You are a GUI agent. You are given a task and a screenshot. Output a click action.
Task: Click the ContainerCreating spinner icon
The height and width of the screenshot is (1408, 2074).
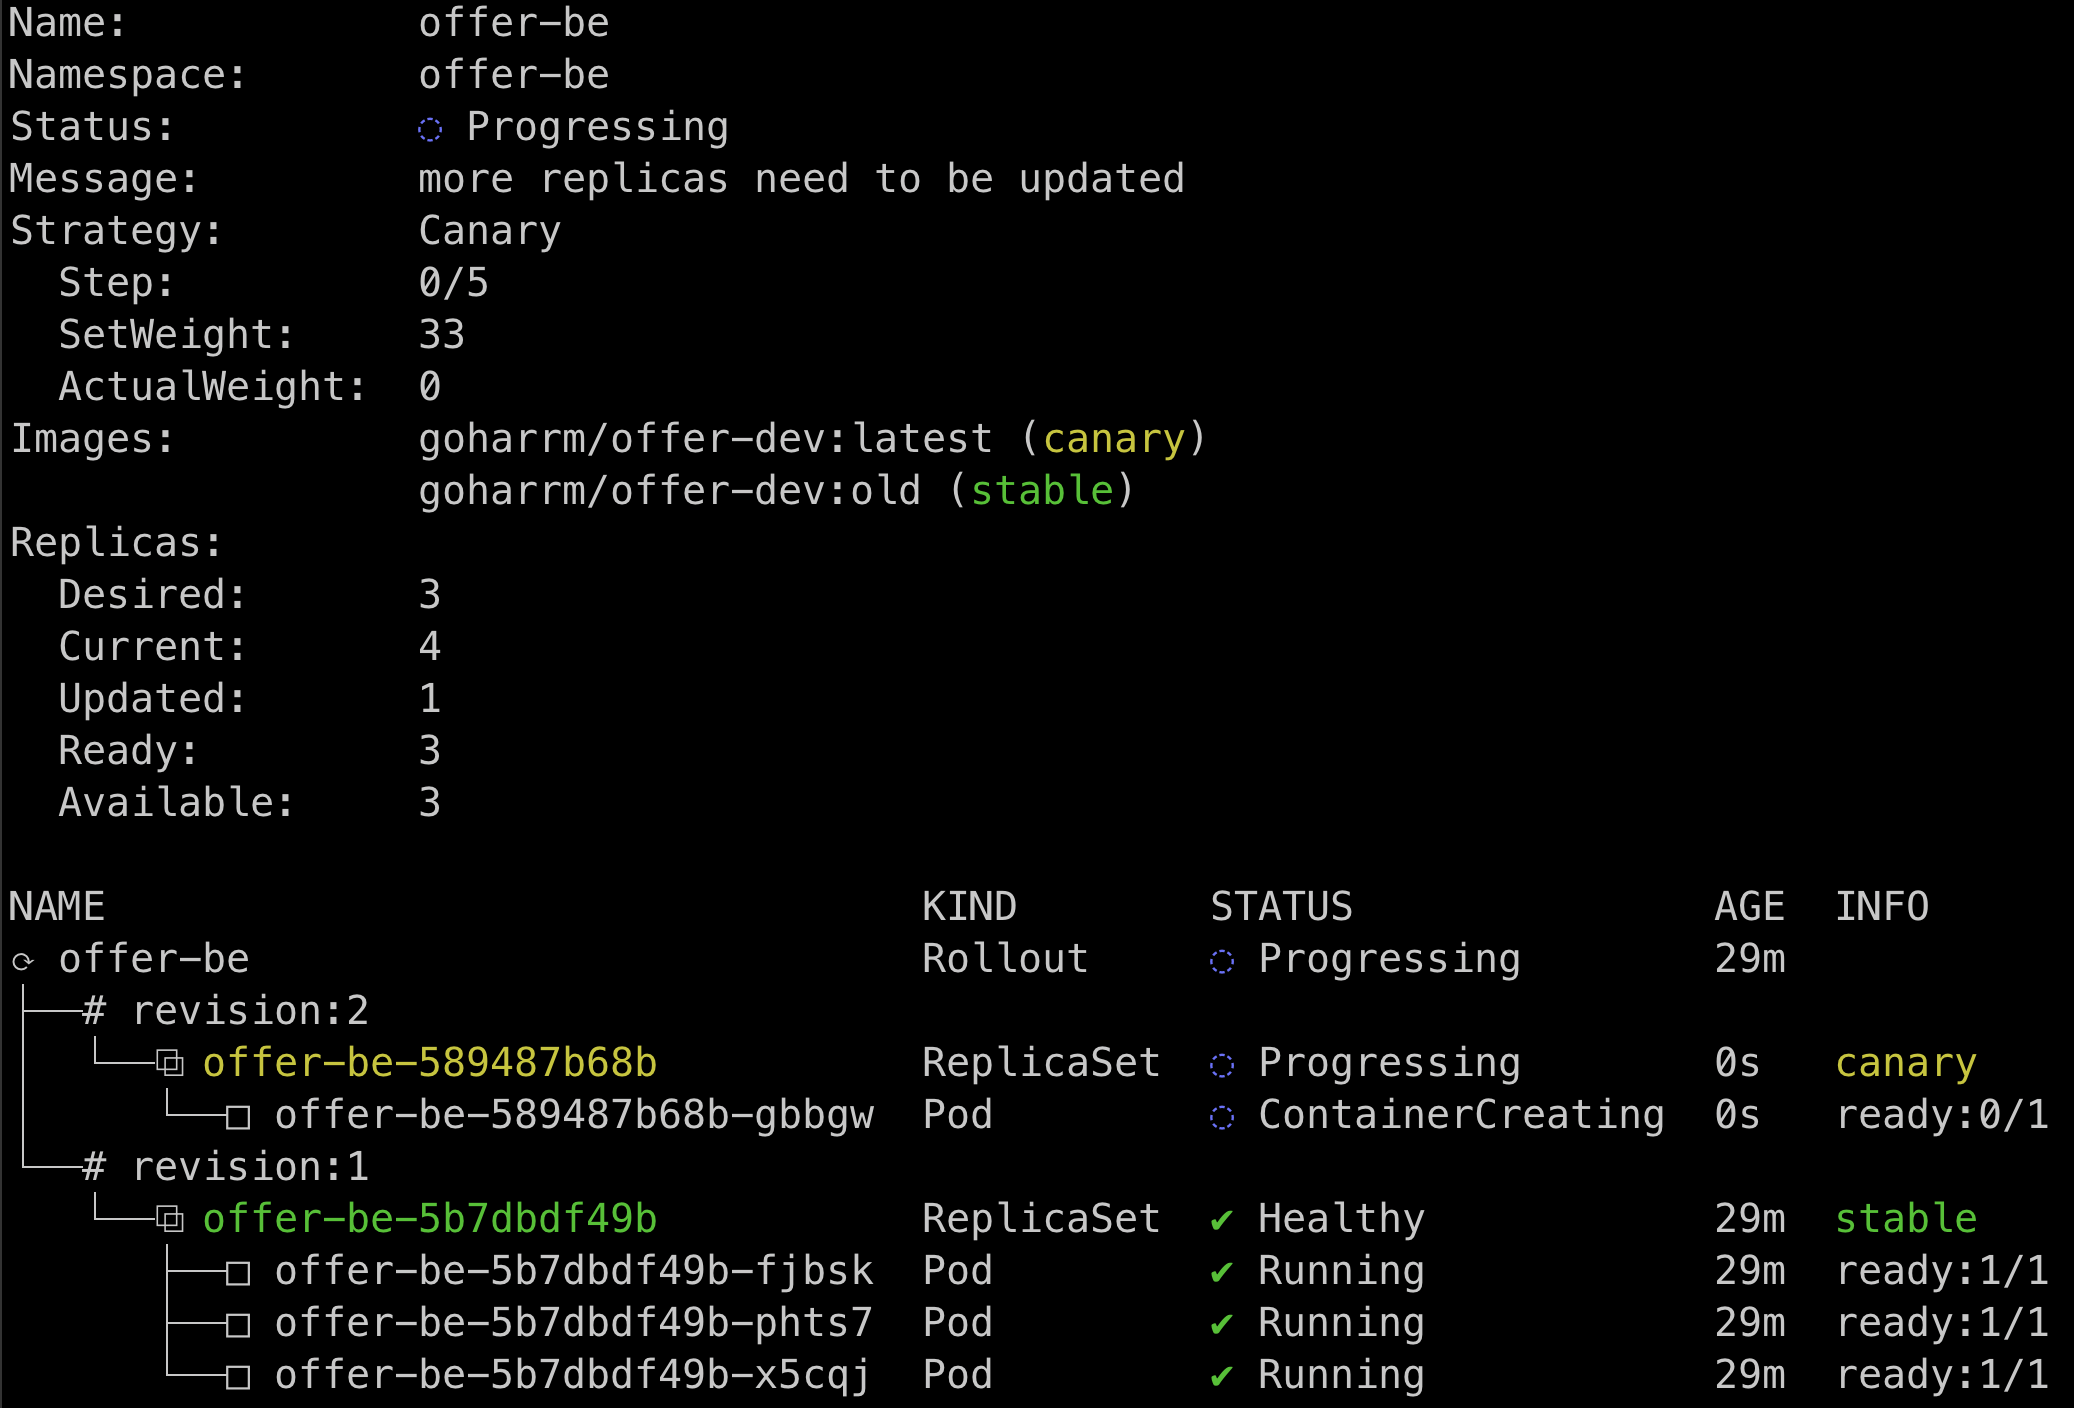point(1222,1117)
